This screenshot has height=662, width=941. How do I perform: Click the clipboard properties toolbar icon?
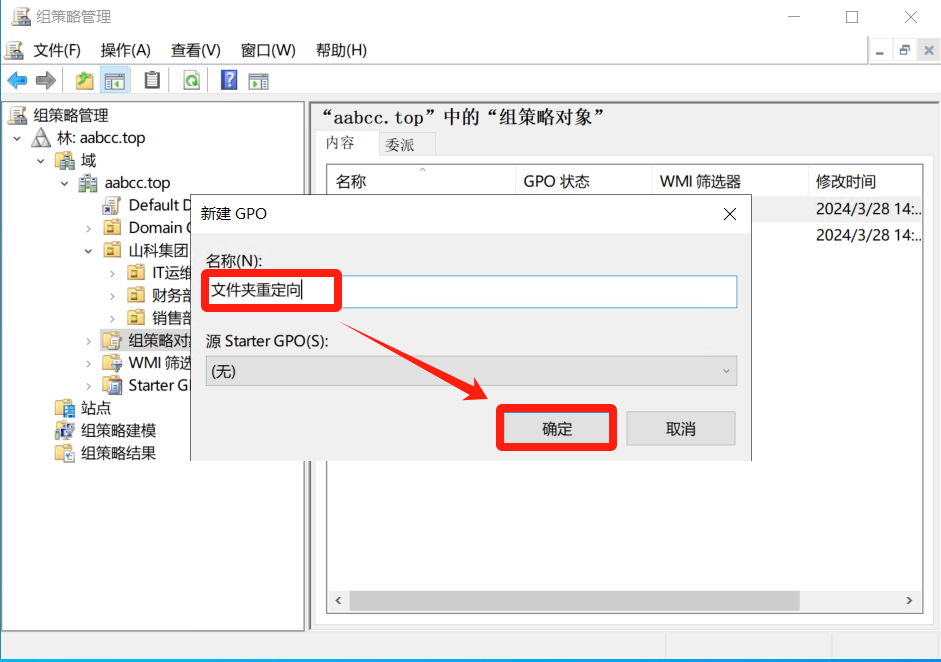coord(152,81)
